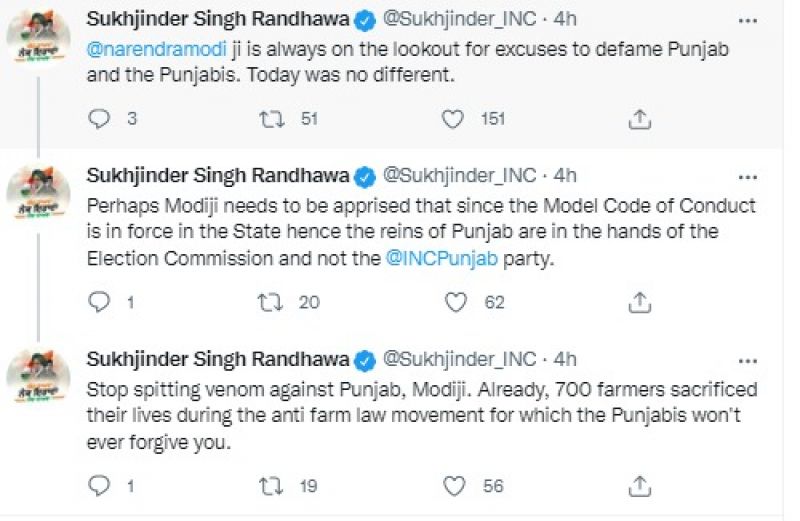Reply to the first tweet about defaming Punjab

pyautogui.click(x=98, y=118)
